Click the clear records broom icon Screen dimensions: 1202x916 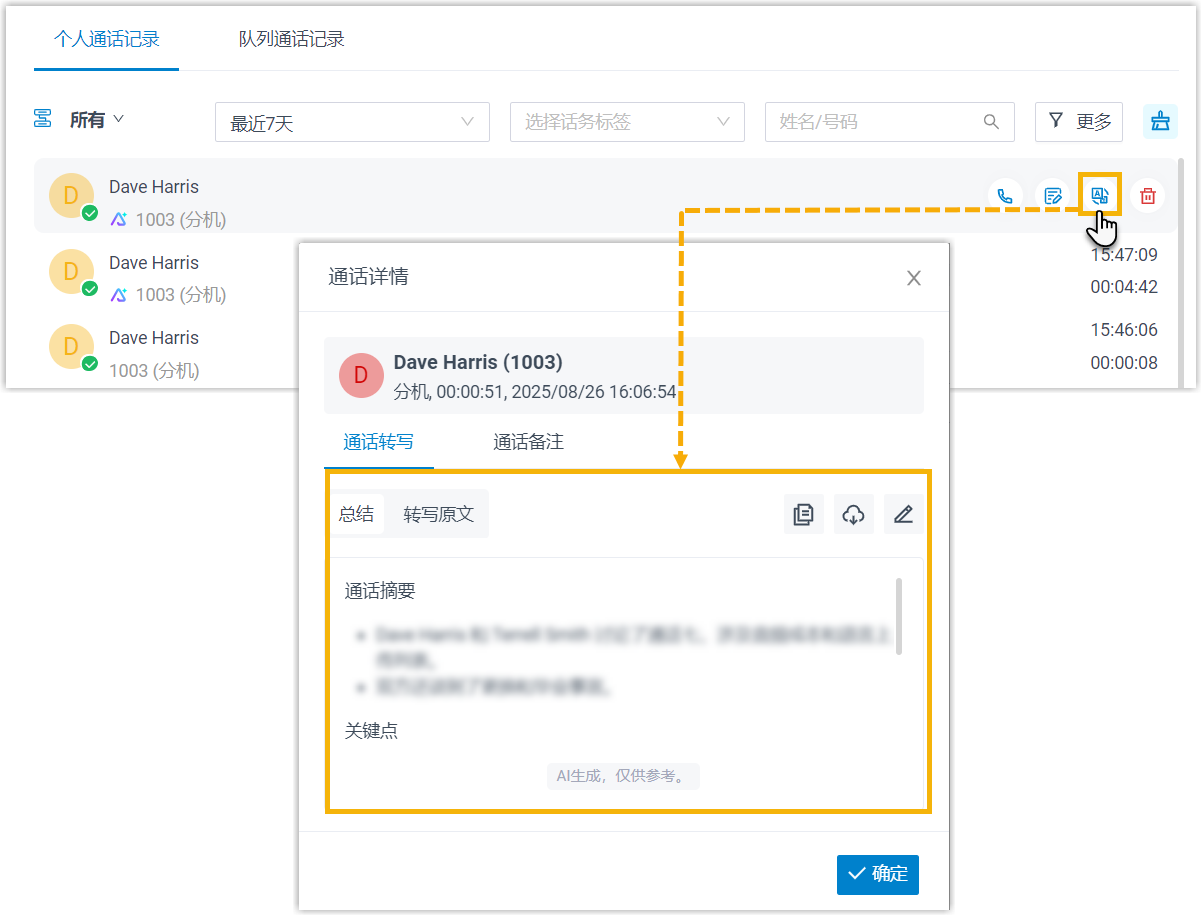[x=1160, y=122]
